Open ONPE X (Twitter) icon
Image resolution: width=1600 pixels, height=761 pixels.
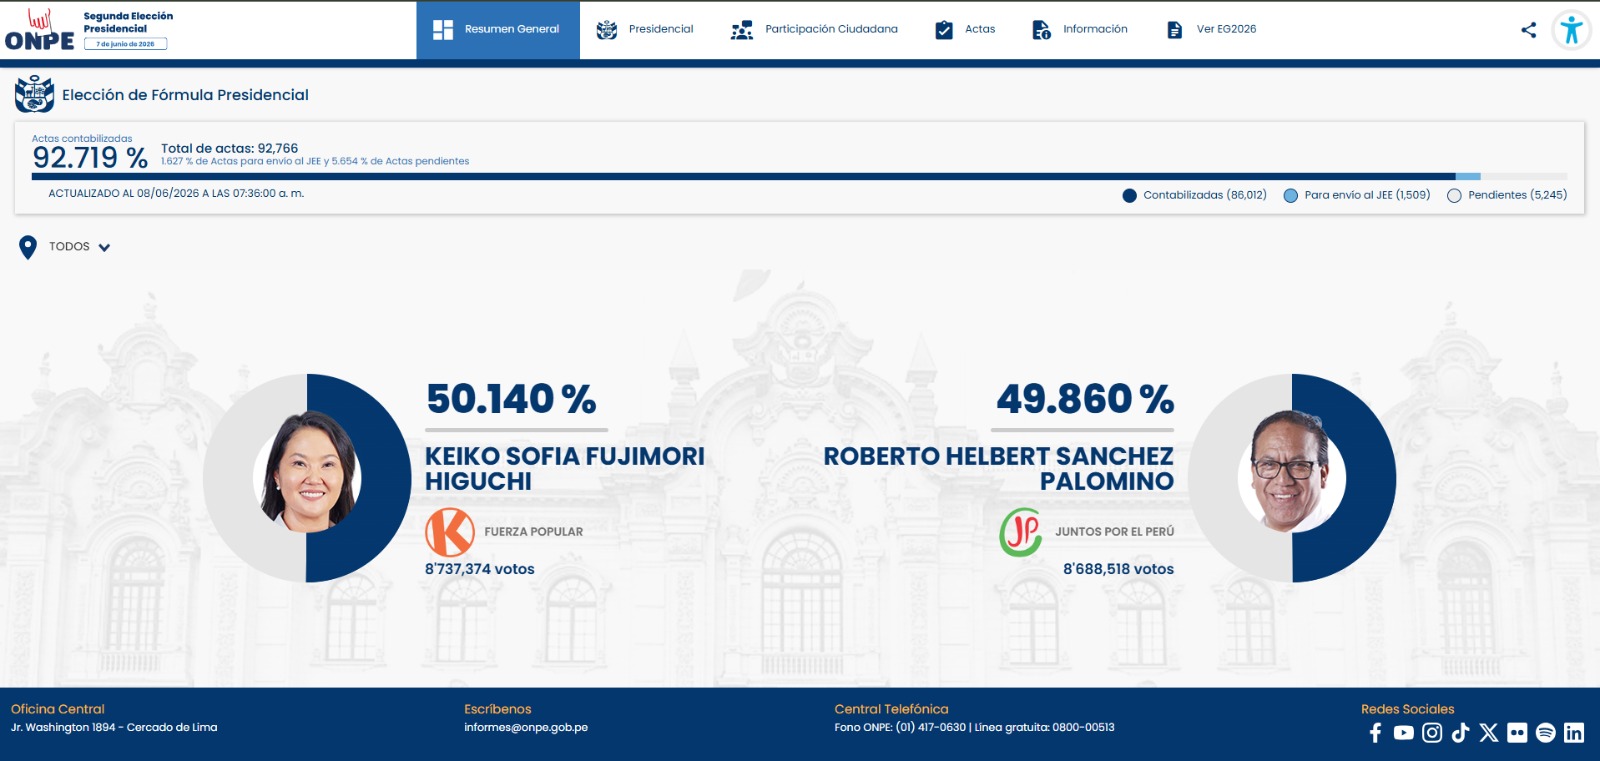click(1489, 733)
